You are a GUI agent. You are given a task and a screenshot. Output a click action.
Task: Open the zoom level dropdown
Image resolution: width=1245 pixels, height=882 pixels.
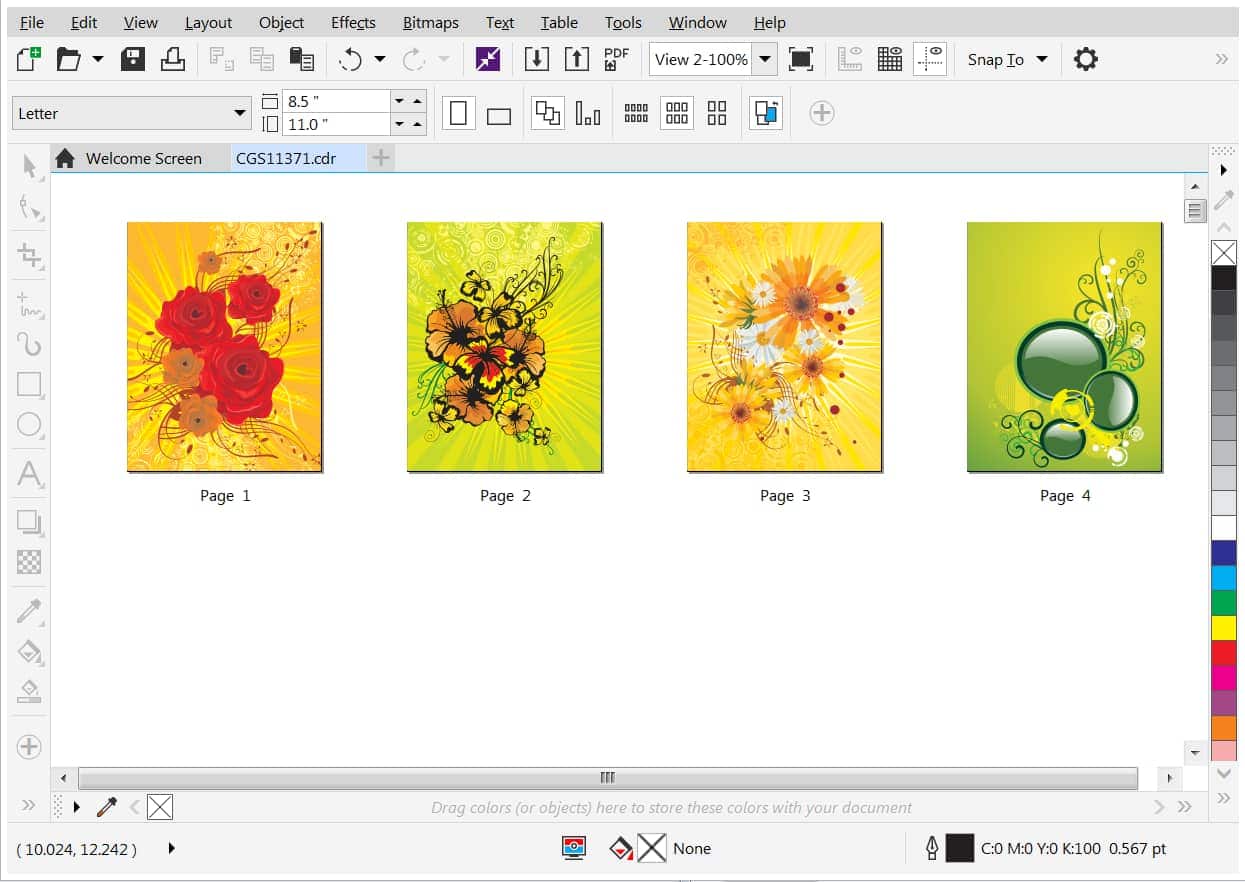pos(765,59)
